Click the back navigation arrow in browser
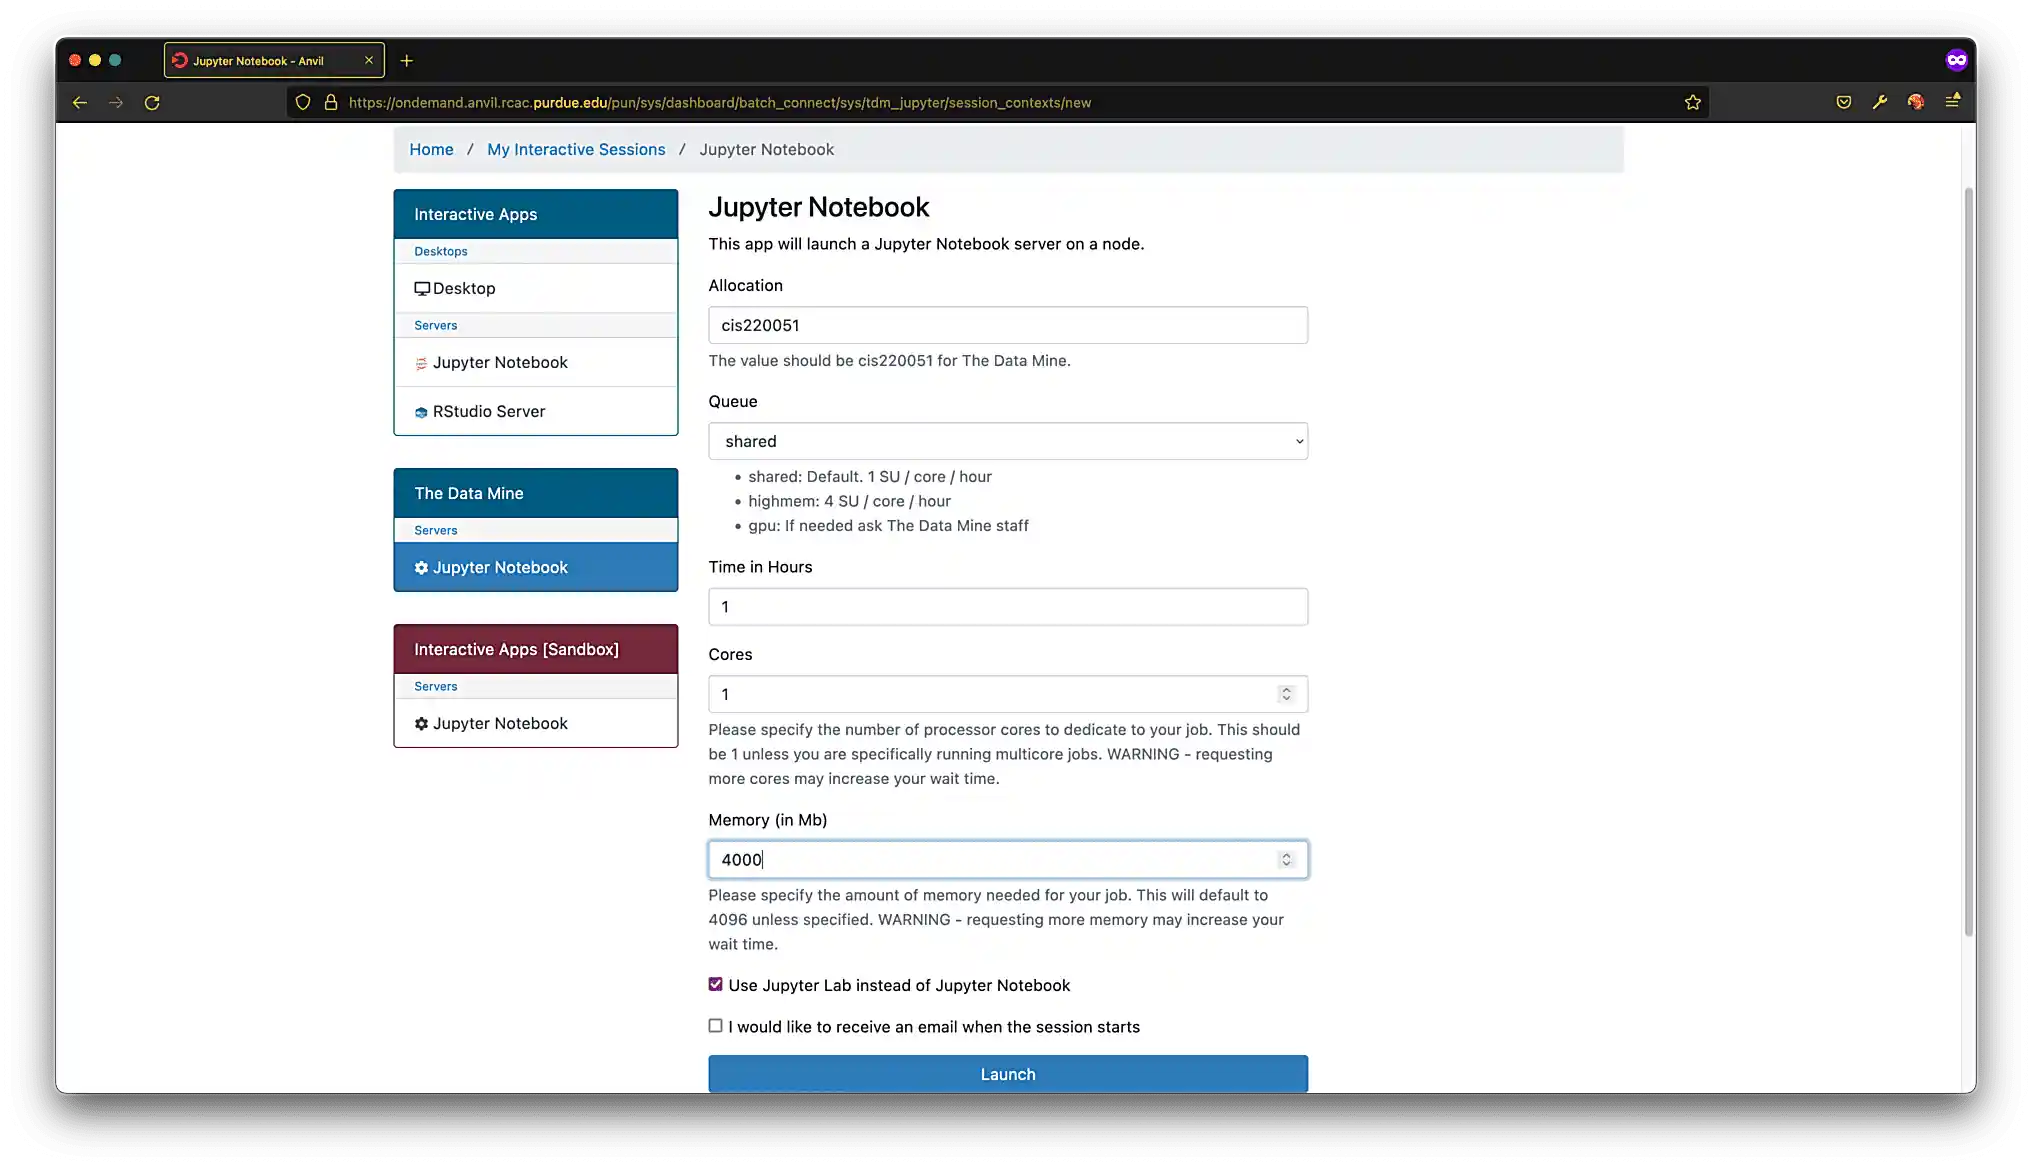This screenshot has width=2032, height=1167. point(81,102)
